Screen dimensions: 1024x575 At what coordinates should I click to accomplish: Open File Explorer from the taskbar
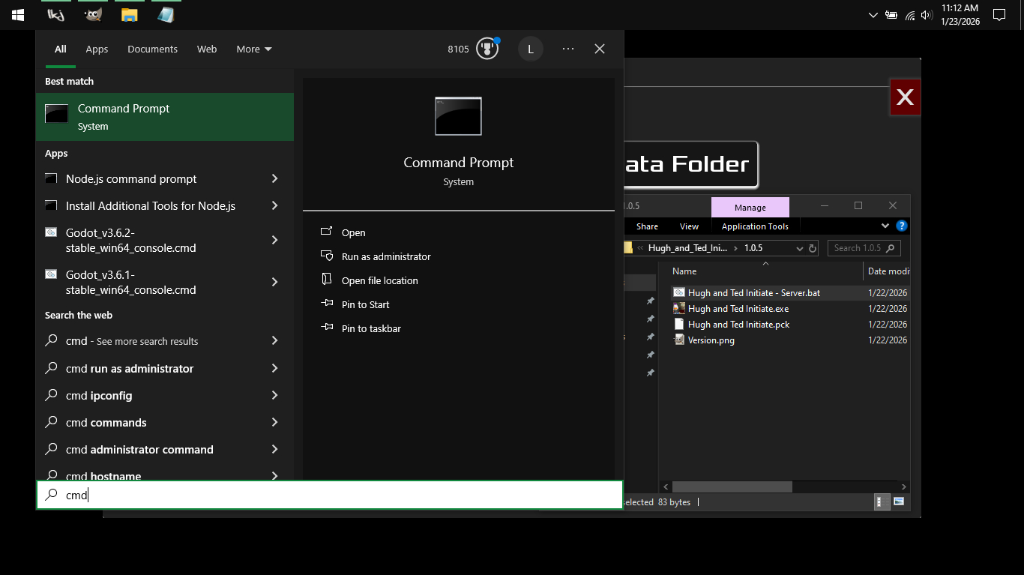[129, 15]
